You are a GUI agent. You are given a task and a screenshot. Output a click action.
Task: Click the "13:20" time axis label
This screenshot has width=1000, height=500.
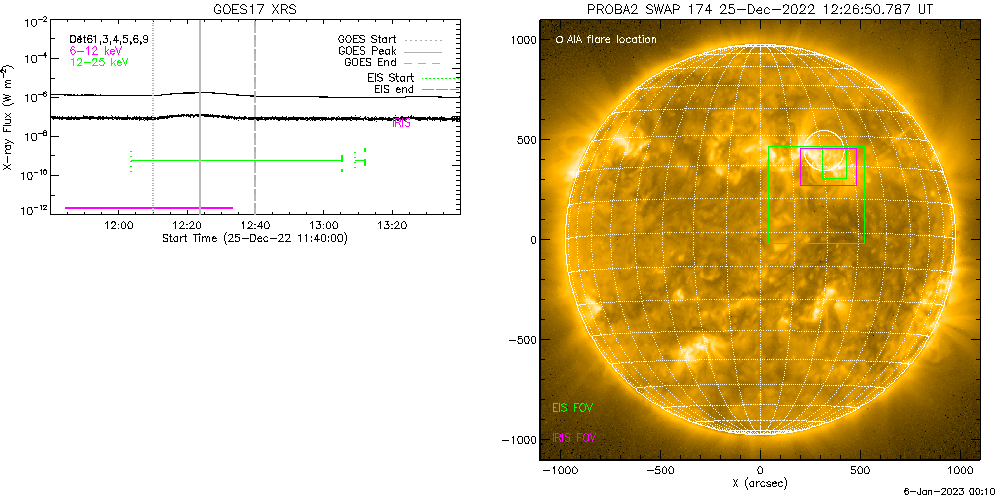click(x=392, y=225)
